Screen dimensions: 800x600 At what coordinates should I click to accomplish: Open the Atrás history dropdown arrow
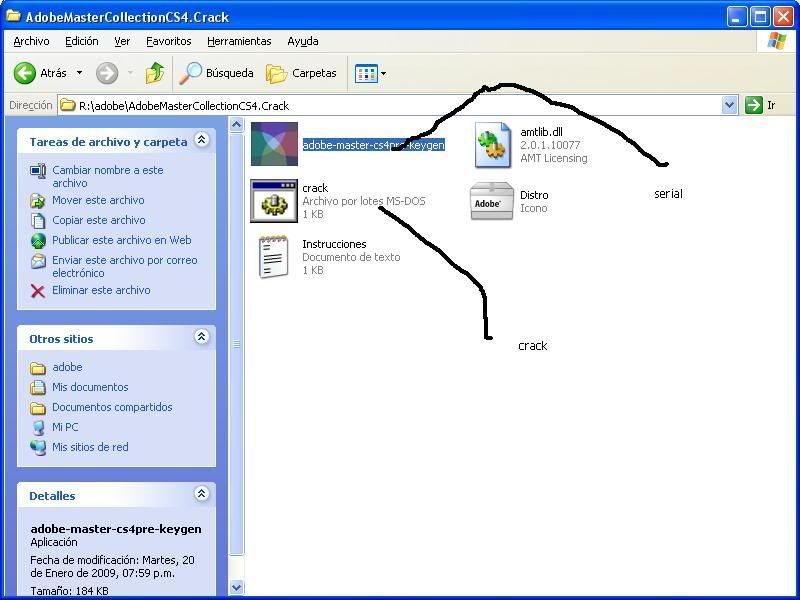click(80, 73)
